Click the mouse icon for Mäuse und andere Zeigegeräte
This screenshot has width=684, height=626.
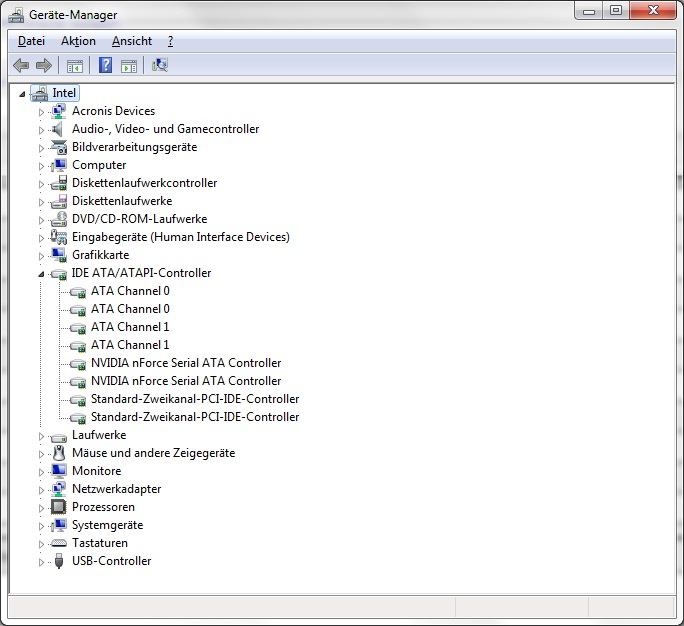pos(58,453)
